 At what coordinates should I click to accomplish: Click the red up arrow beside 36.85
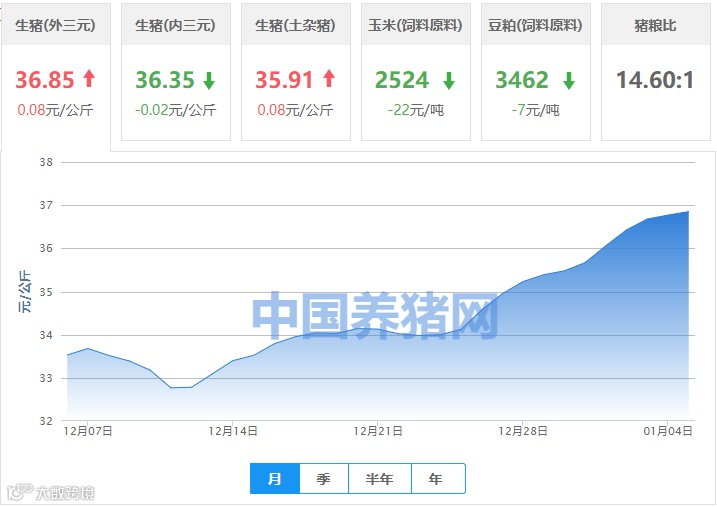[x=89, y=78]
